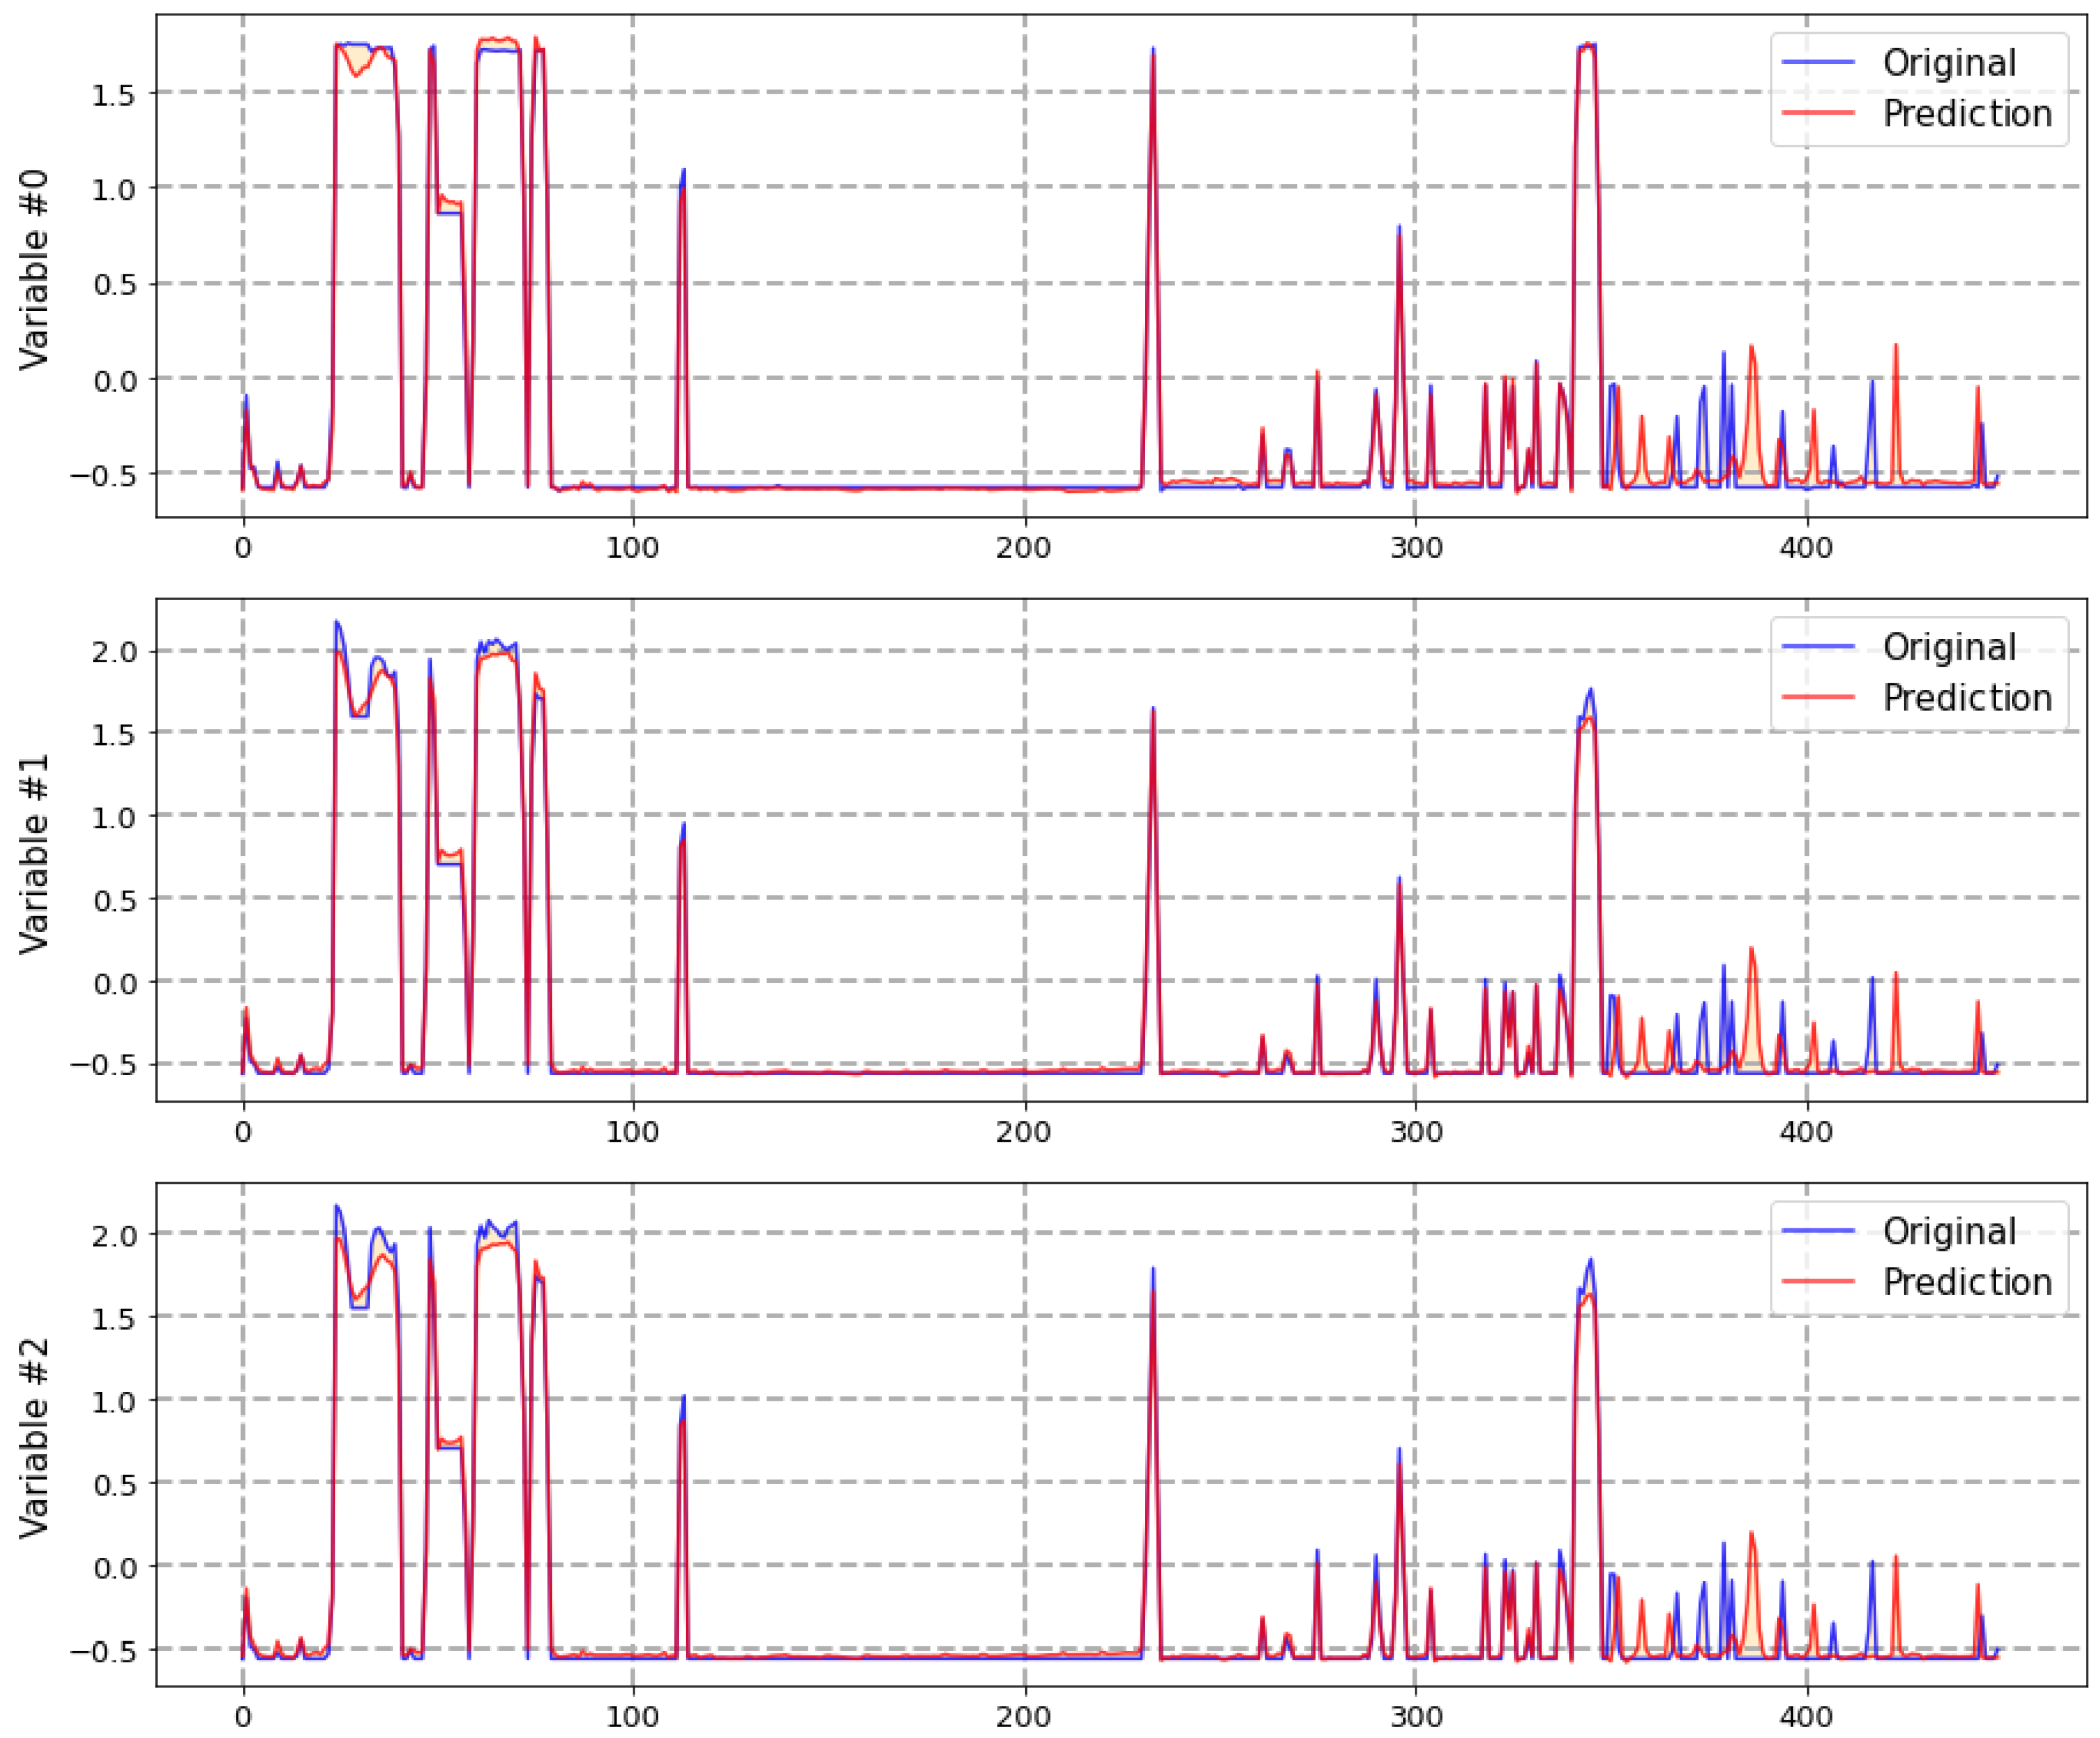This screenshot has width=2100, height=1738.
Task: Select 'Prediction' legend text in Variable #1 plot
Action: pyautogui.click(x=1967, y=697)
